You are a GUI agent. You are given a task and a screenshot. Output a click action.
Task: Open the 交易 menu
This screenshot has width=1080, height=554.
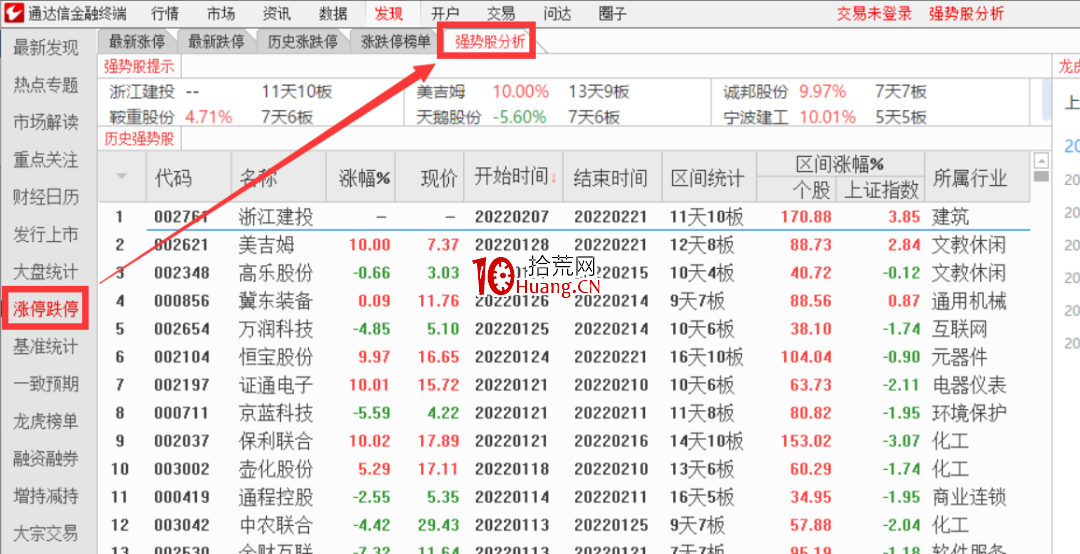coord(501,13)
